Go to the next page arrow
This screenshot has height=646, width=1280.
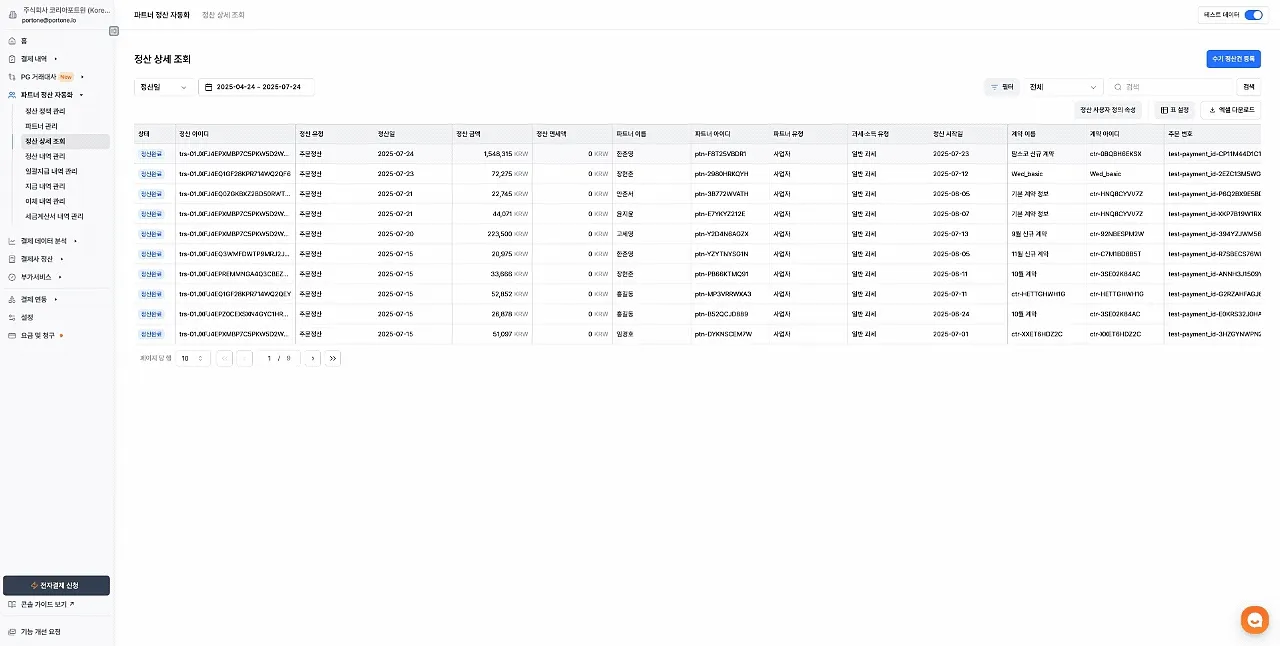(312, 358)
